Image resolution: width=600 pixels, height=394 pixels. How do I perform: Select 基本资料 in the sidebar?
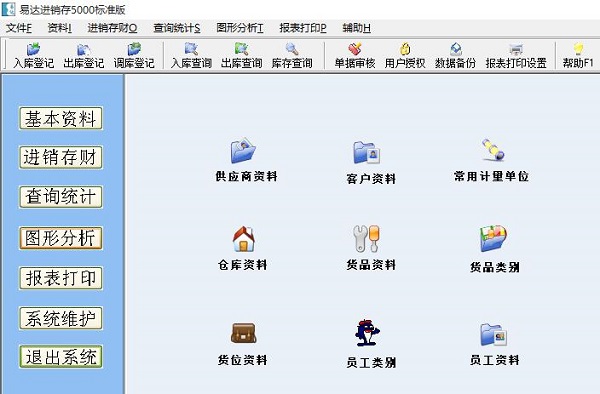61,118
